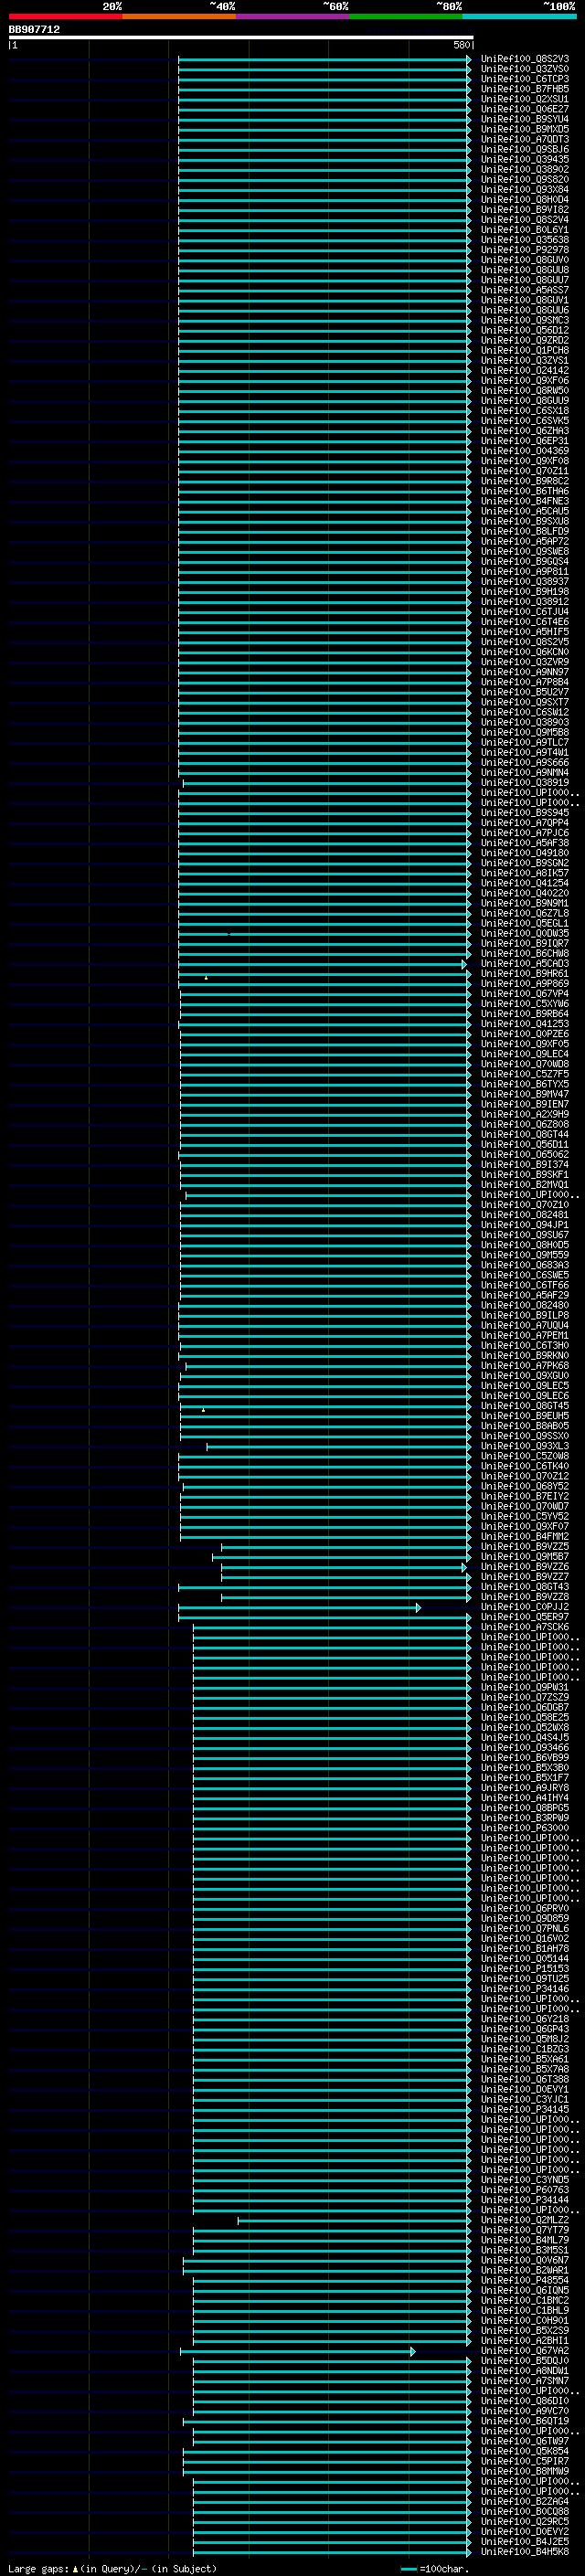
Task: Click the red 20% color legend segment
Action: (x=65, y=16)
